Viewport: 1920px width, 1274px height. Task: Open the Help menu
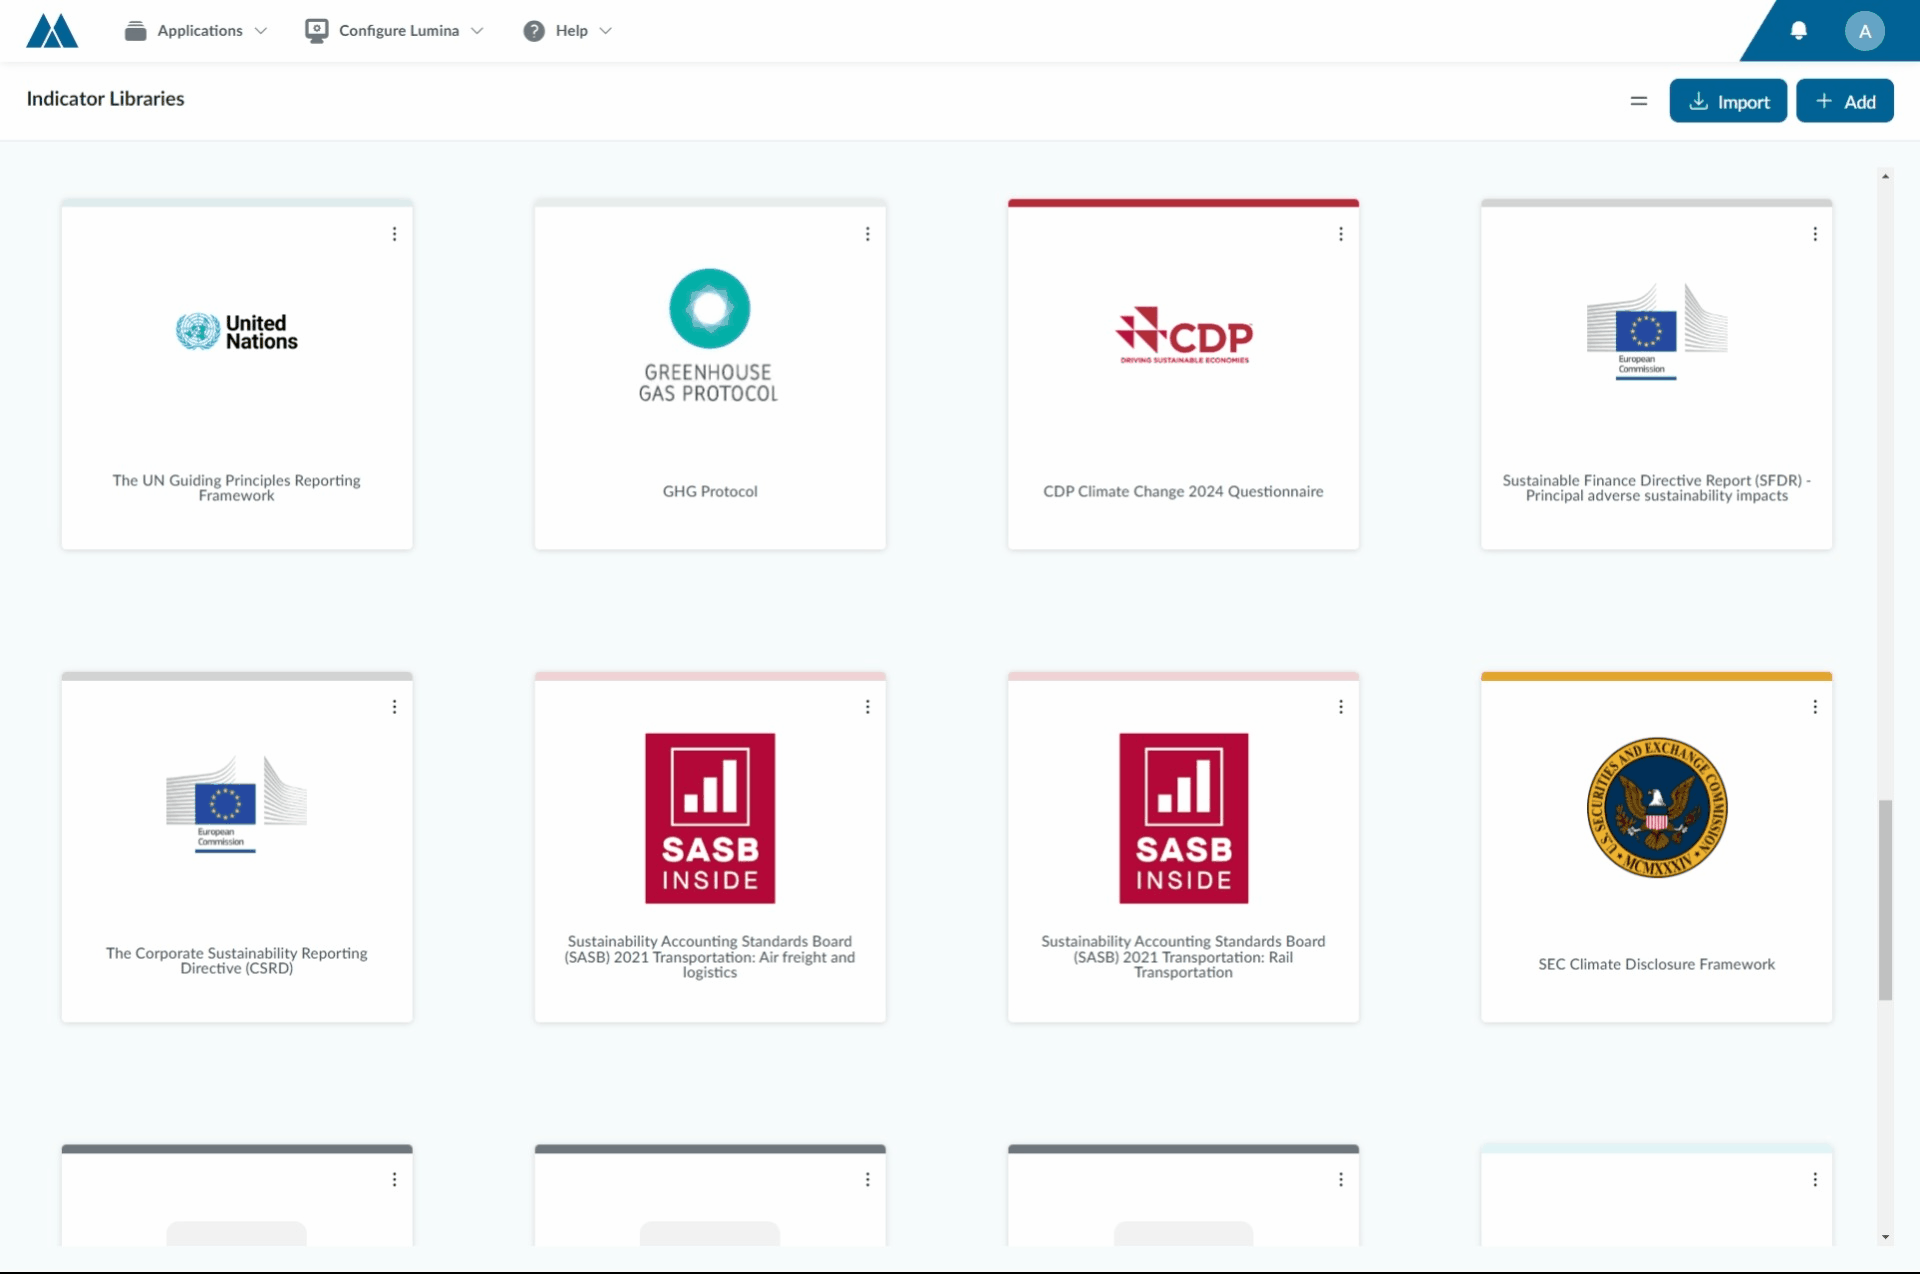(567, 31)
